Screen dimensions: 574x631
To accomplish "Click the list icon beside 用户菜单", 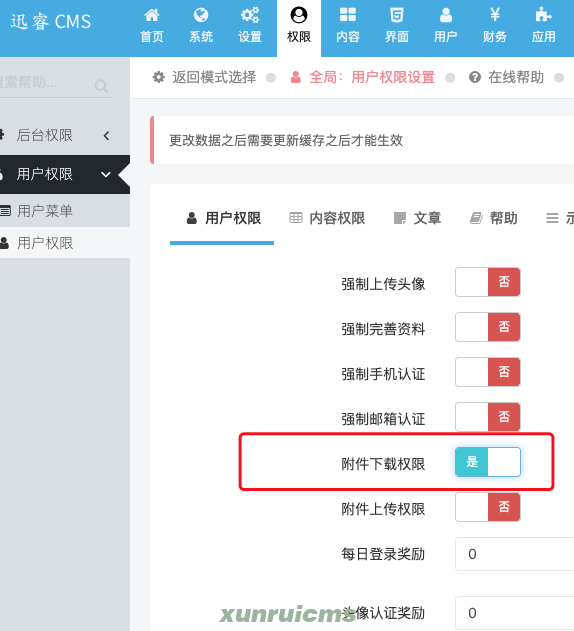I will click(5, 210).
